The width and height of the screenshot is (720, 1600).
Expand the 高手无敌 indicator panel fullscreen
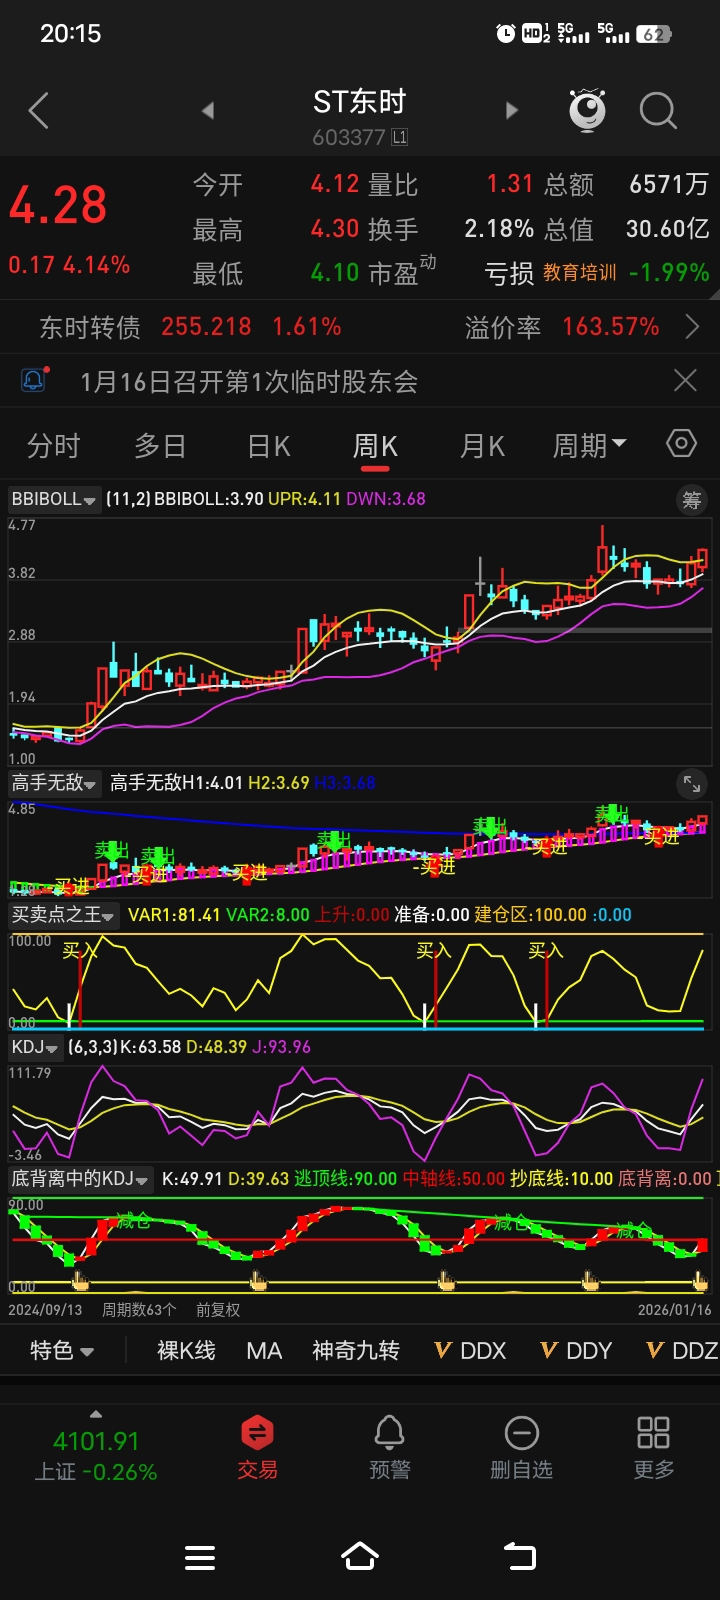692,784
